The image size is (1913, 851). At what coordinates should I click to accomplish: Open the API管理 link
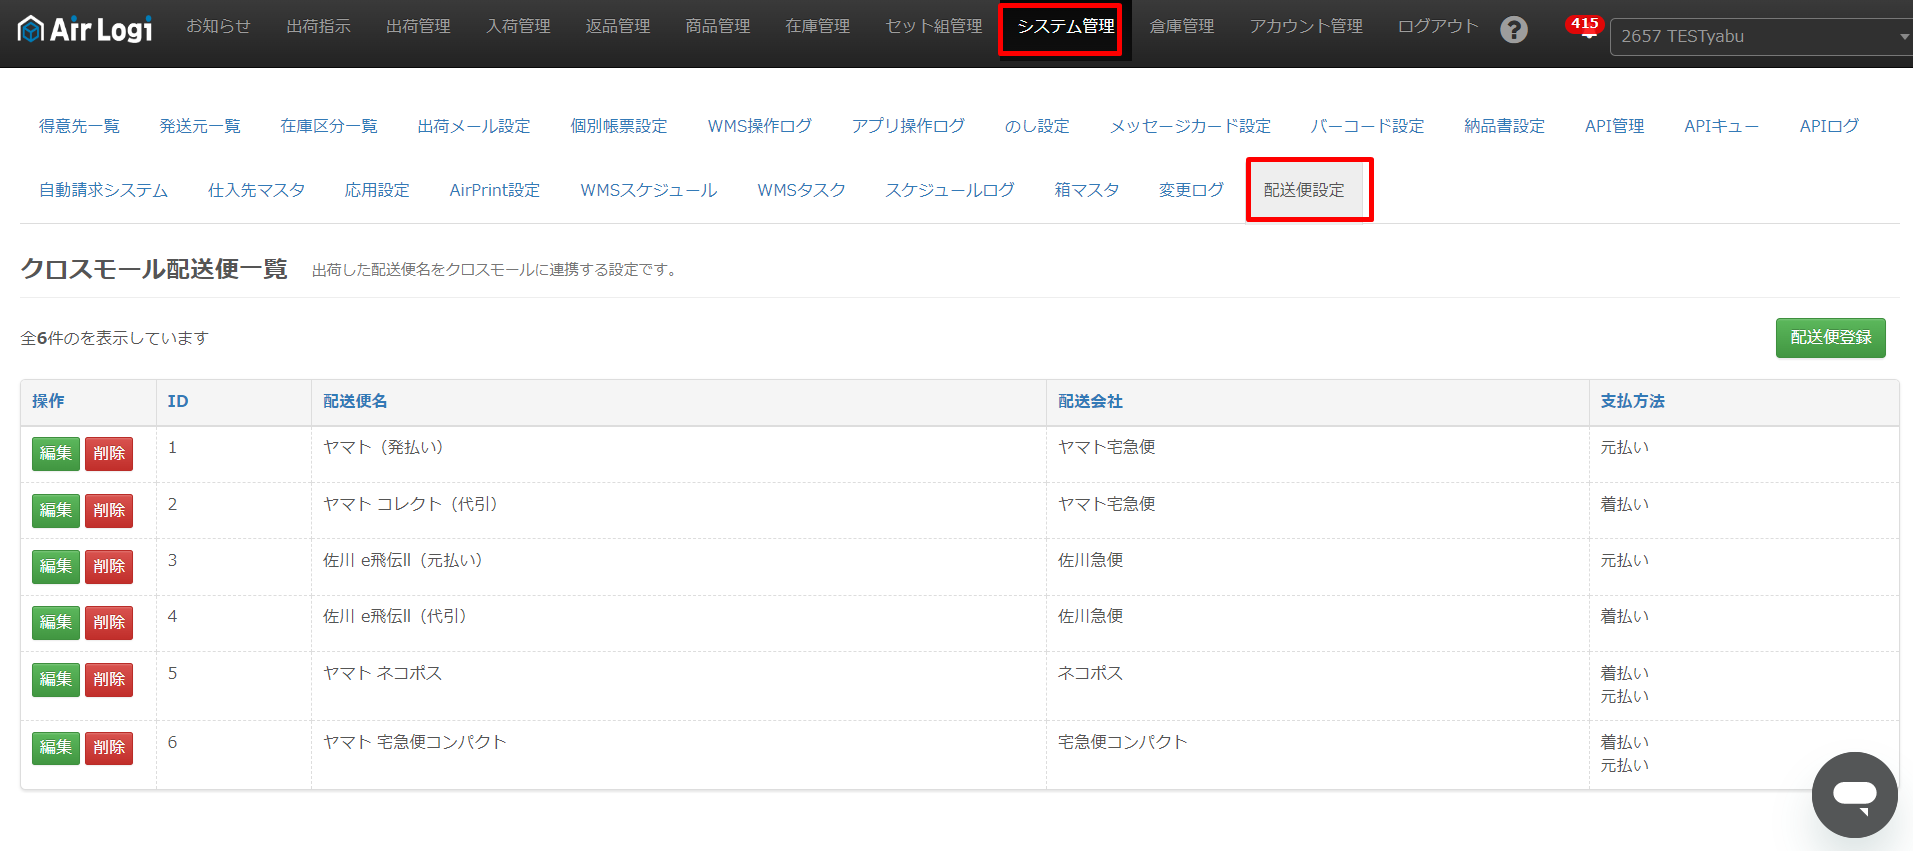[1614, 126]
